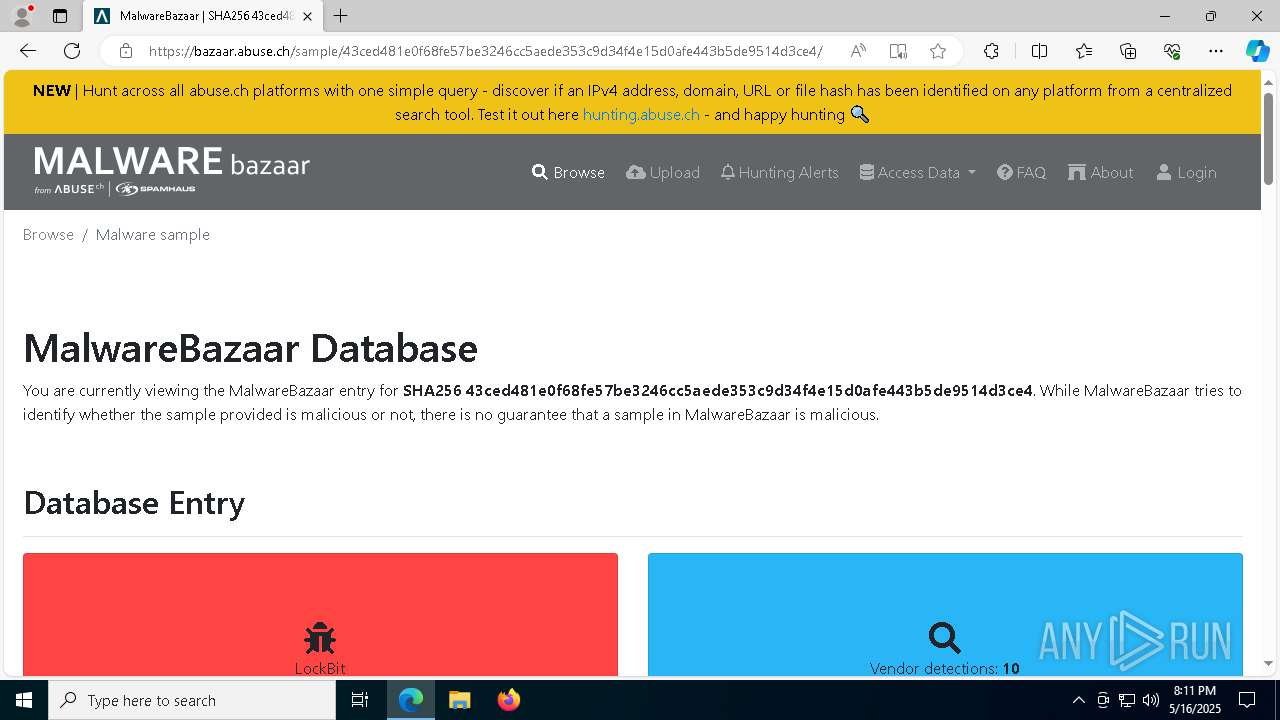Open Login page
Screen dimensions: 1280x720
coord(1186,172)
